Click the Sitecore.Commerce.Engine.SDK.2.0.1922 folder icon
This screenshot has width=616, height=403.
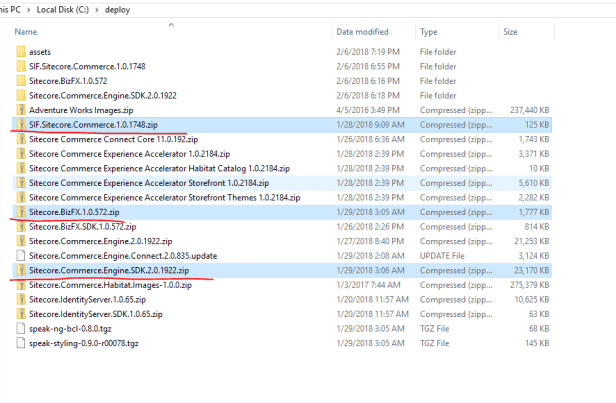(x=21, y=95)
